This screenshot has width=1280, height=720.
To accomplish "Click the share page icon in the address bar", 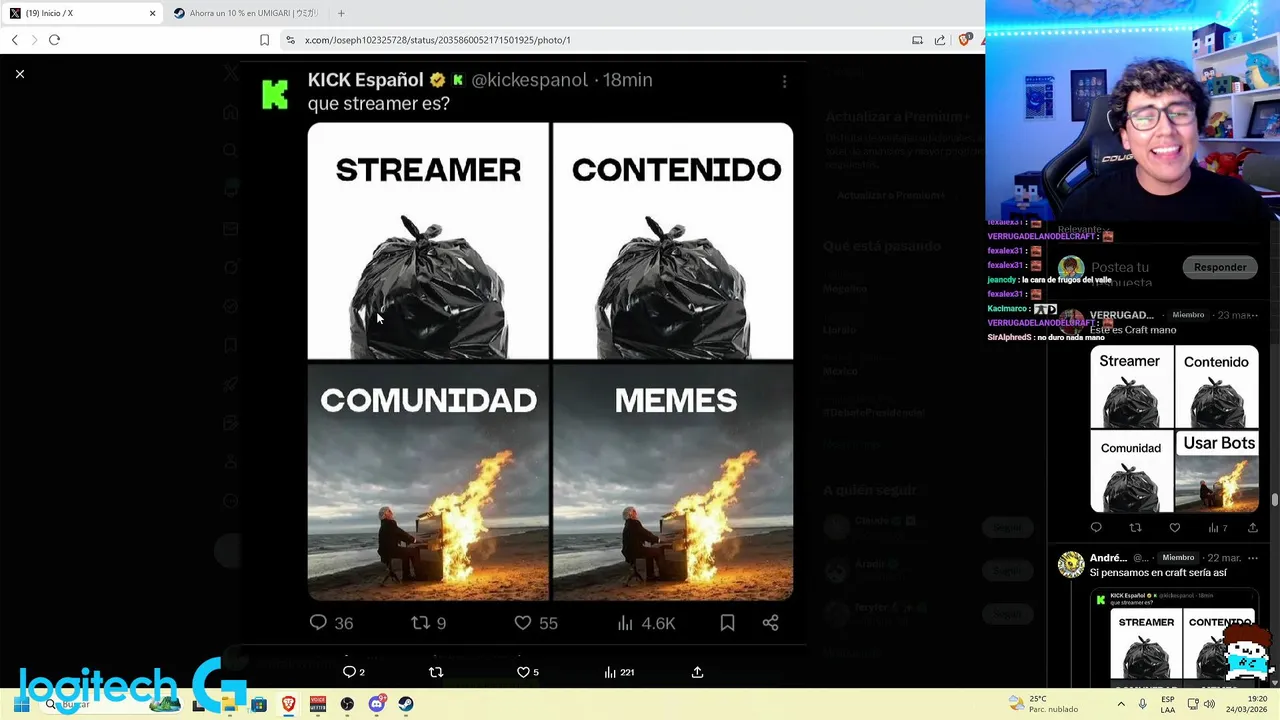I will coord(940,40).
